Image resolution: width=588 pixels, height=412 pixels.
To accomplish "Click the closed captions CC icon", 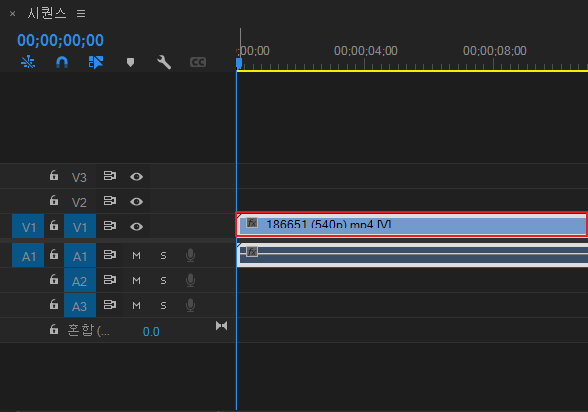I will 198,62.
